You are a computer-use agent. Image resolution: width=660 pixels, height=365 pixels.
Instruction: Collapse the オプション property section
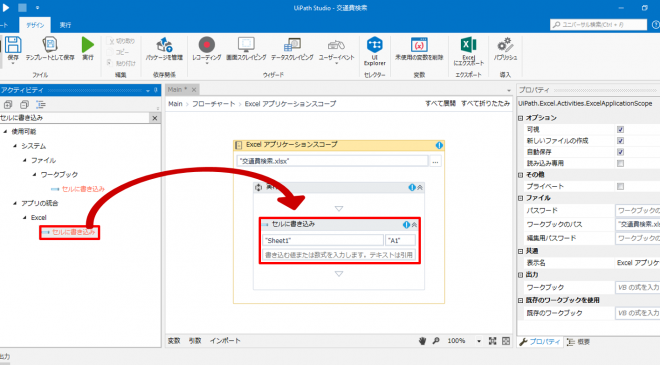(x=521, y=118)
